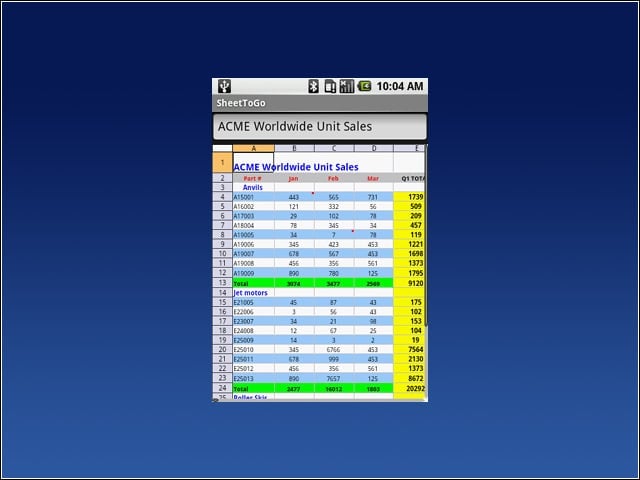Viewport: 640px width, 480px height.
Task: Click Q1 total 175
Action: (409, 302)
